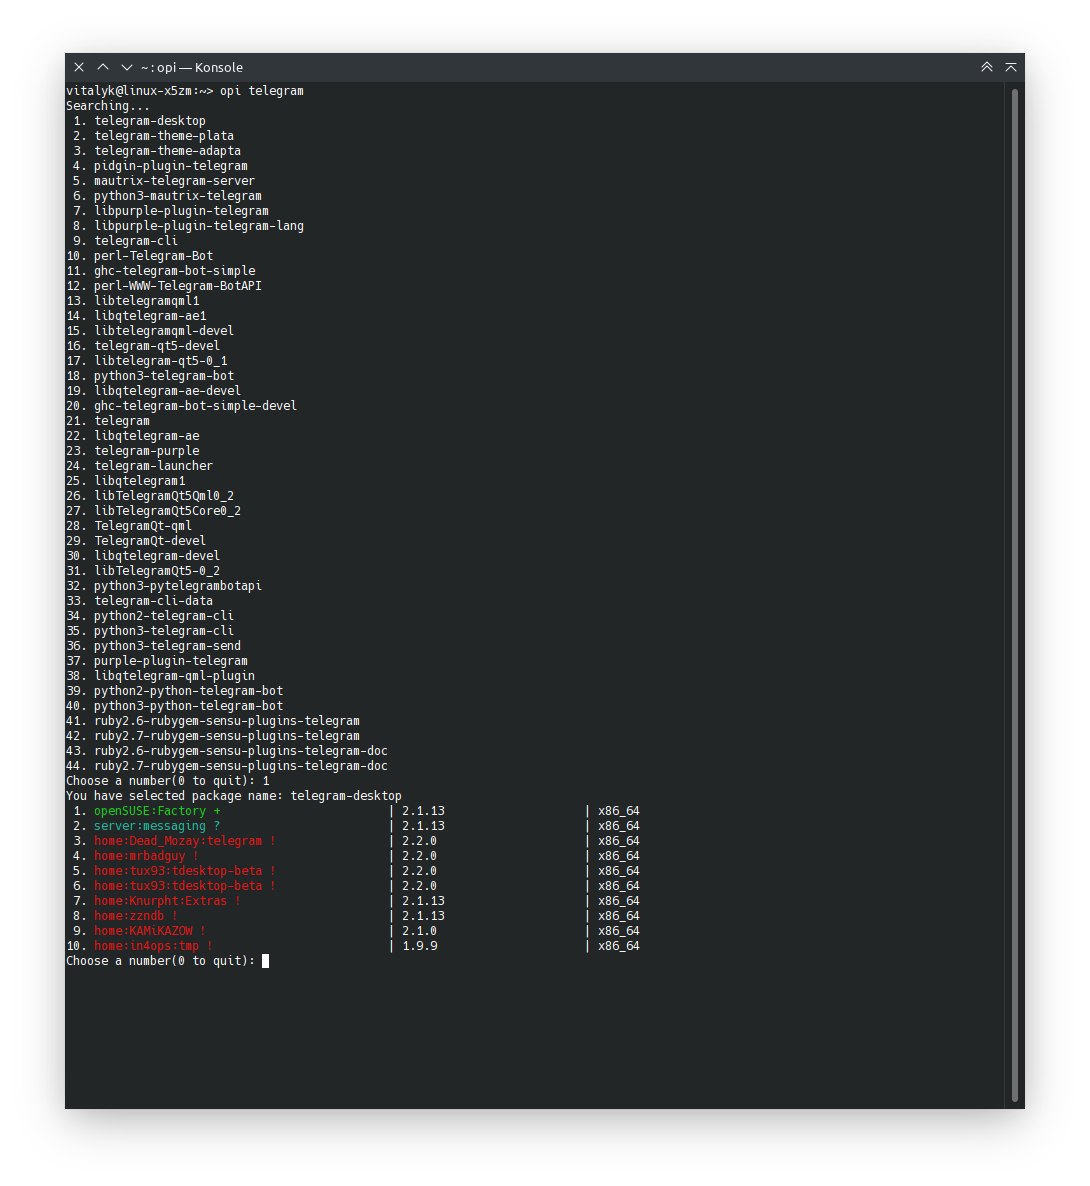
Task: Click the "purple-plugin-telegram" entry
Action: coord(171,661)
